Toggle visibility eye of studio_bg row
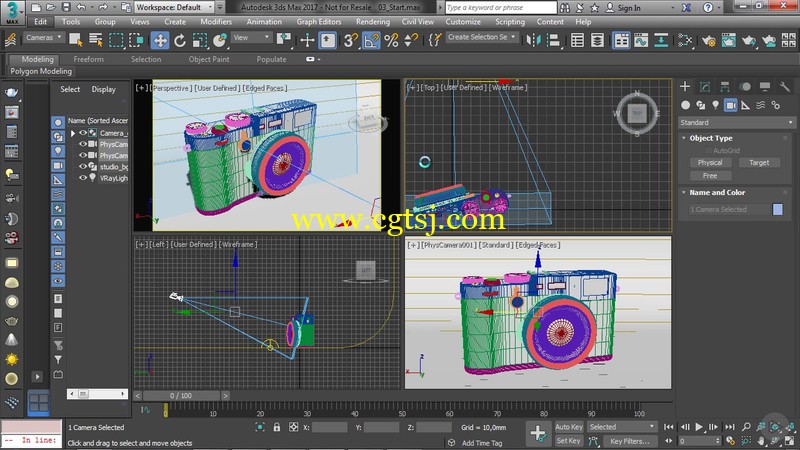800x450 pixels. tap(82, 166)
